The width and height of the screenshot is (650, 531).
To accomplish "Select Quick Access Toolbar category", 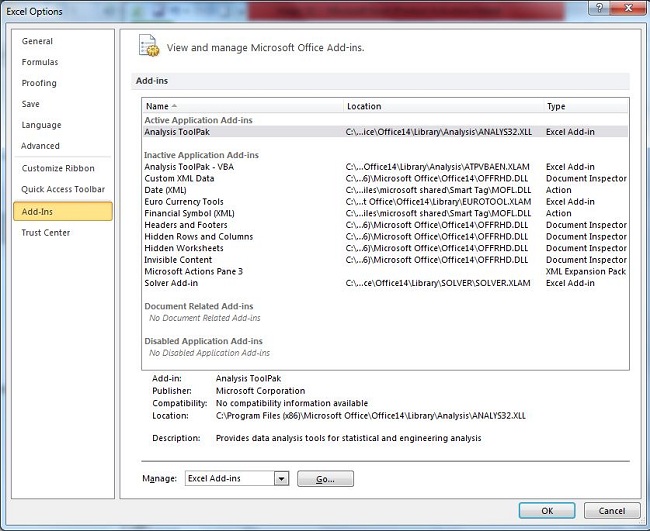I will (x=63, y=189).
